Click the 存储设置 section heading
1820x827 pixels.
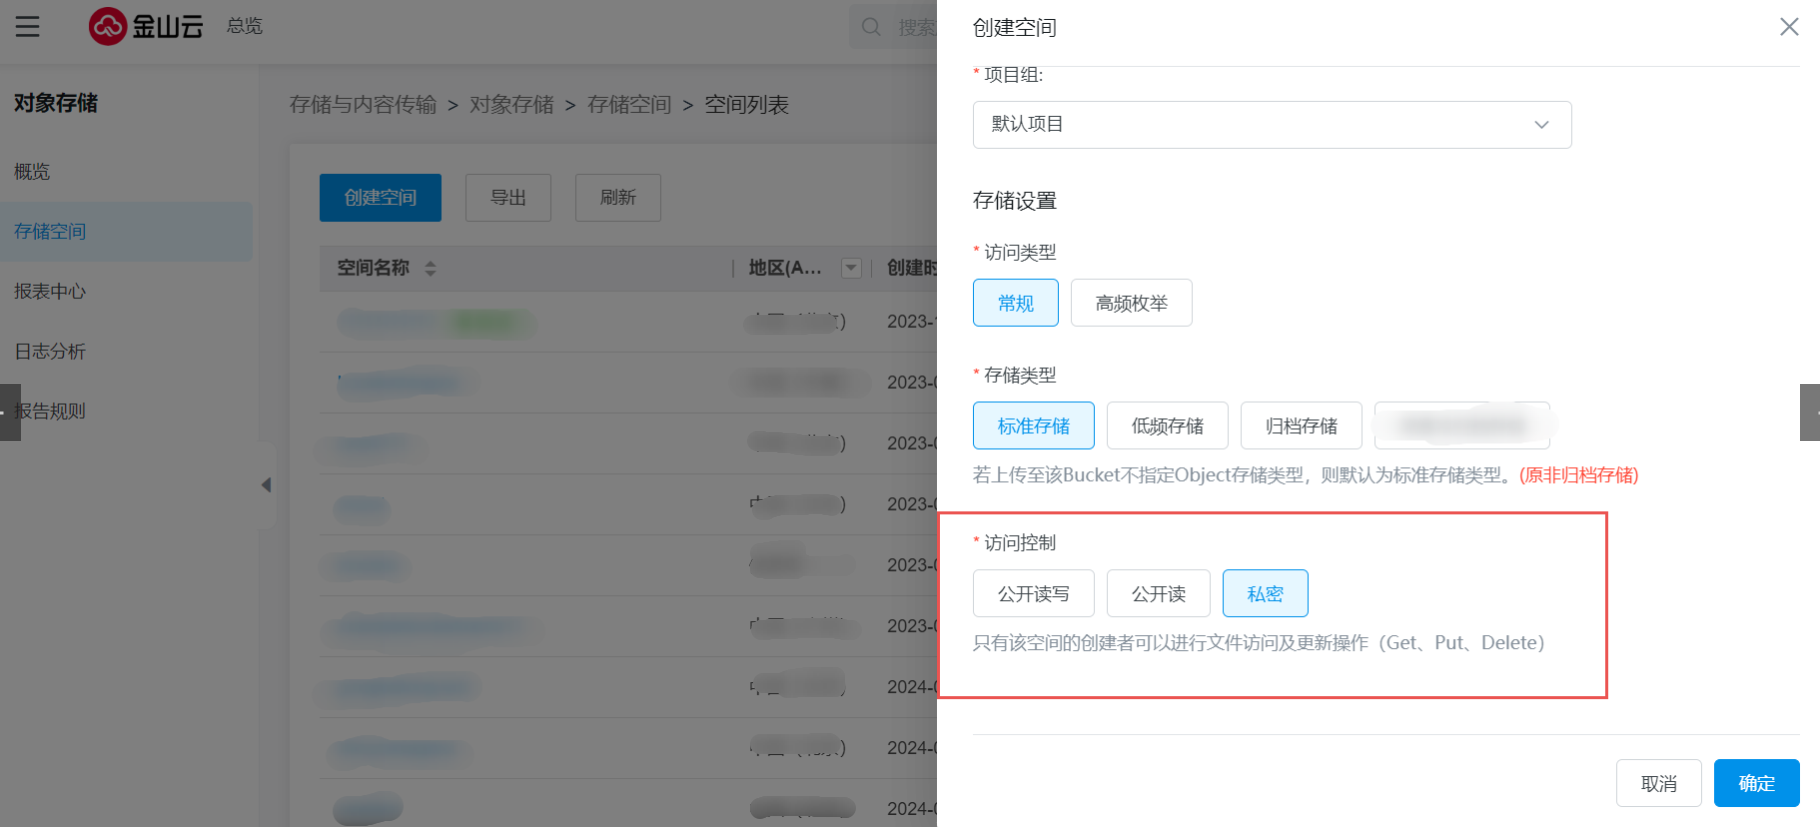tap(1015, 201)
